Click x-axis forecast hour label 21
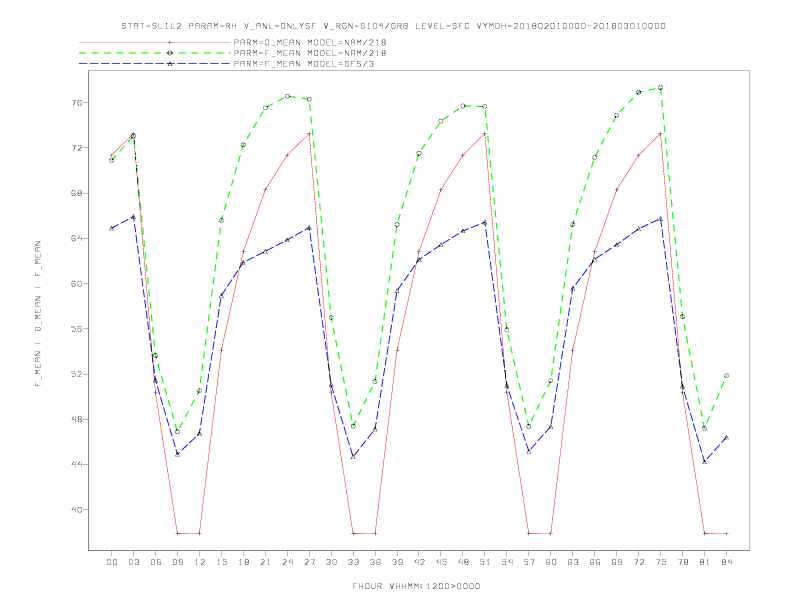 click(265, 562)
